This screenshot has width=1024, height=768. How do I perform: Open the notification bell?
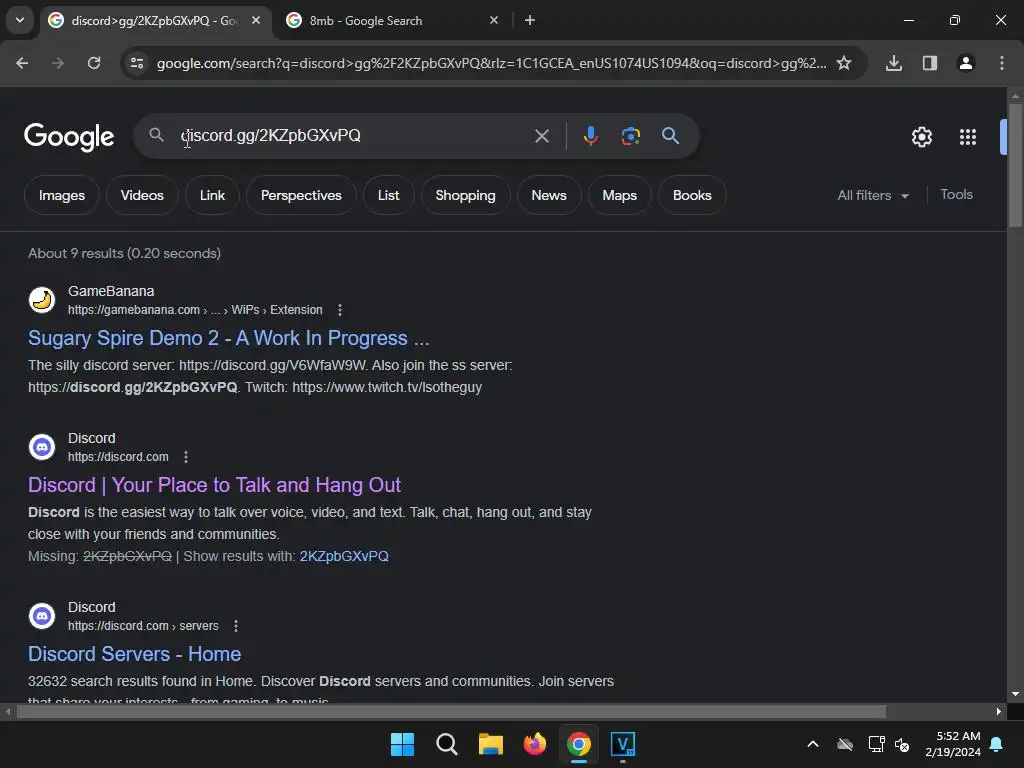(997, 744)
